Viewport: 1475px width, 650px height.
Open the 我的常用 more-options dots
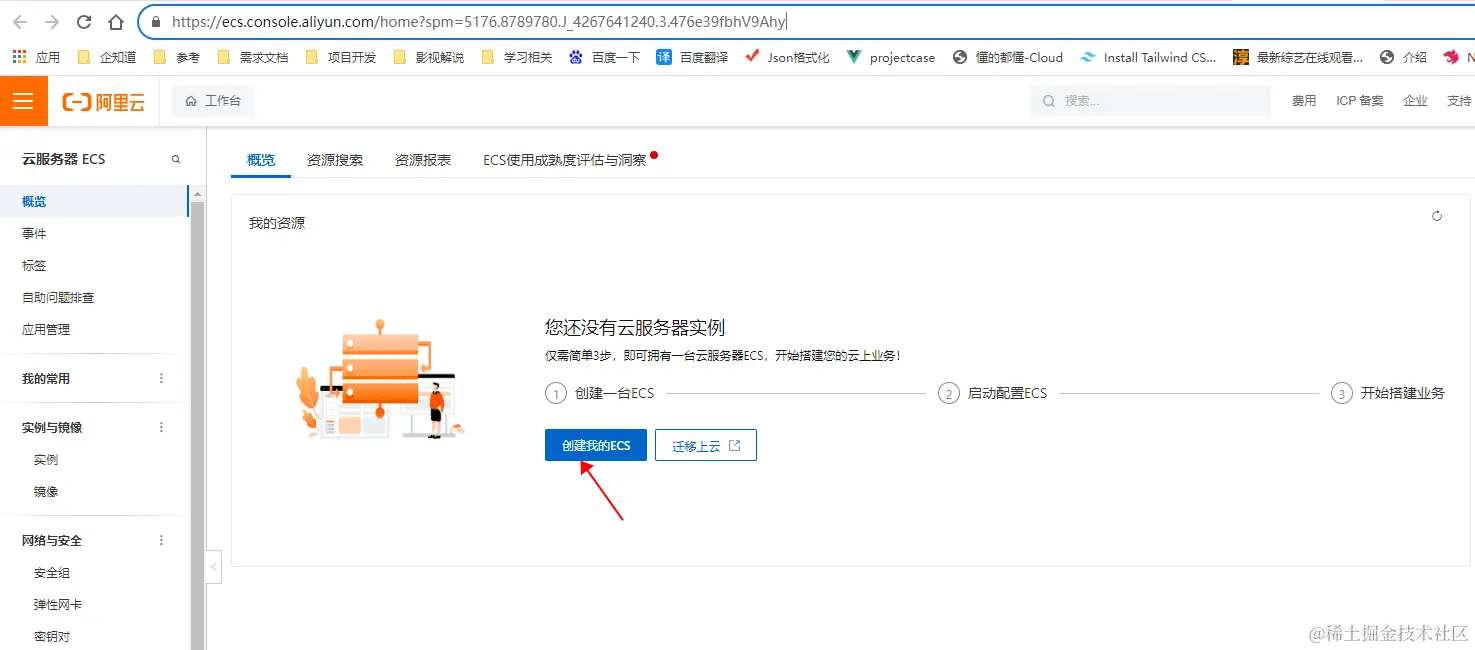[162, 378]
